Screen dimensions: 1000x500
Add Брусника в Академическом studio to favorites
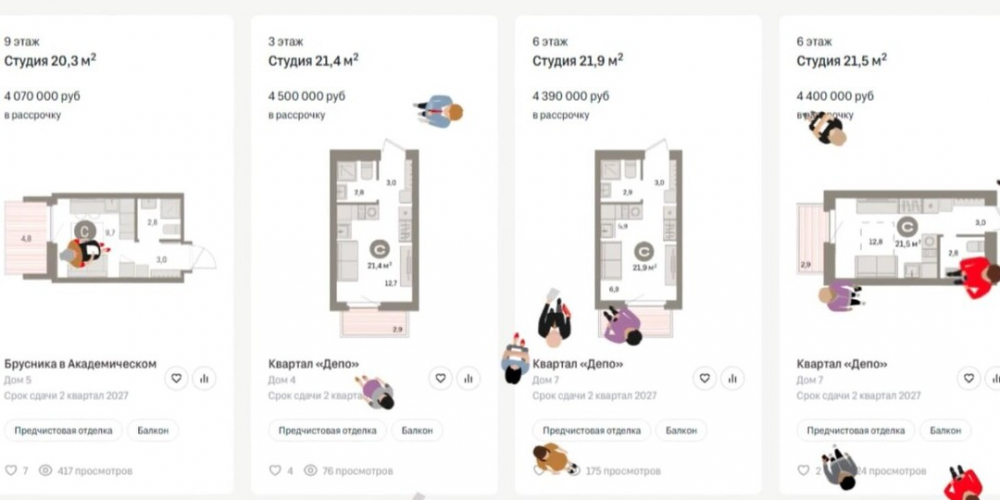177,378
